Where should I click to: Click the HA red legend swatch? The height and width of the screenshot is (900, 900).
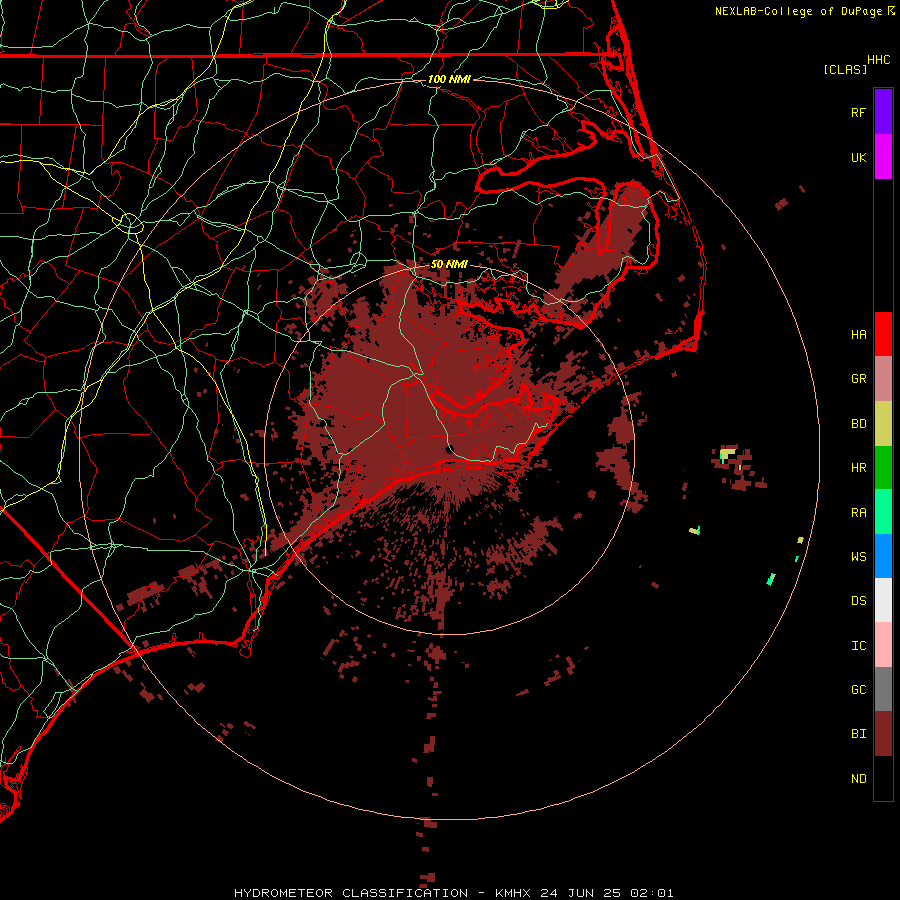tap(883, 334)
